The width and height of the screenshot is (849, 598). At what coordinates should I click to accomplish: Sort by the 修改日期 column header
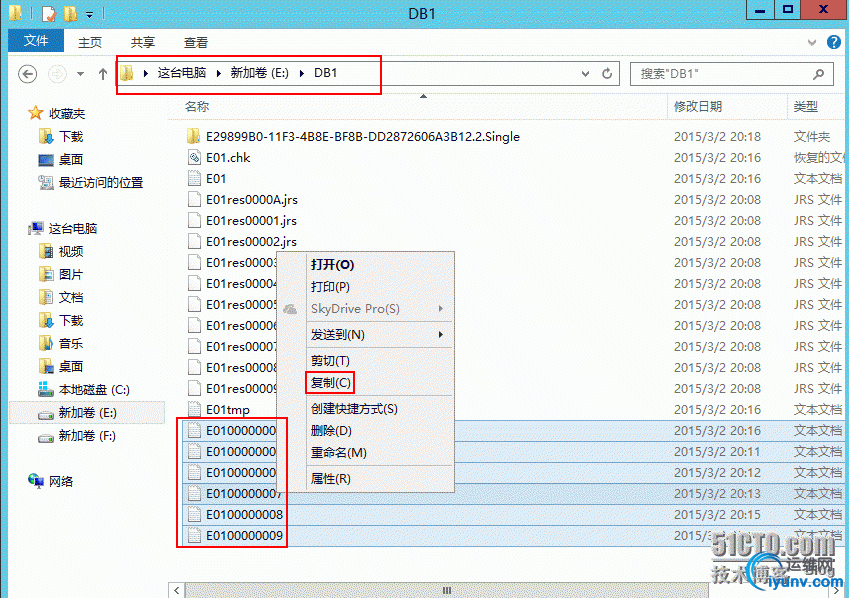[698, 106]
